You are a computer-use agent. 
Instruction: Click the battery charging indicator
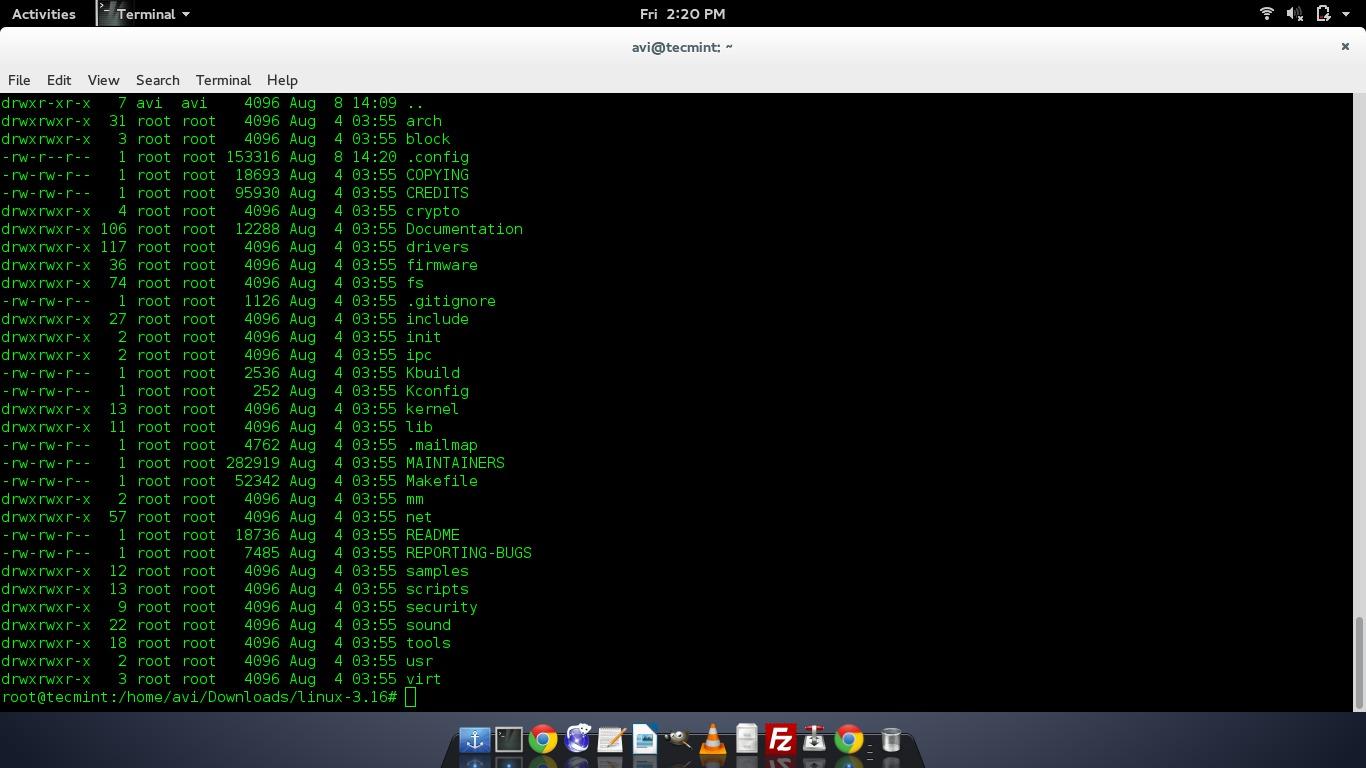click(x=1322, y=14)
